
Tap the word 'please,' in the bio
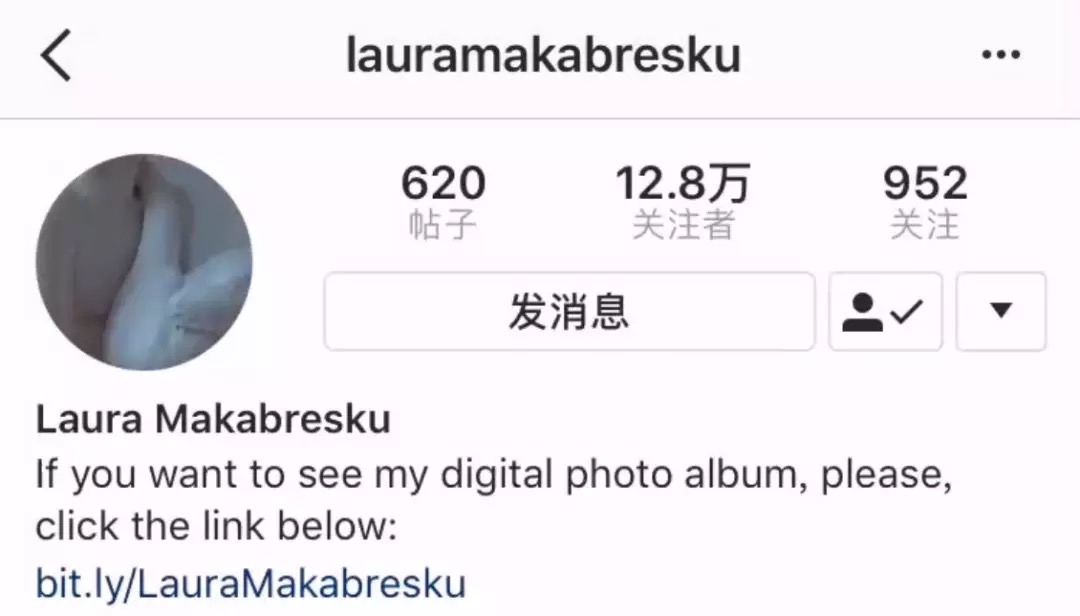pos(886,475)
